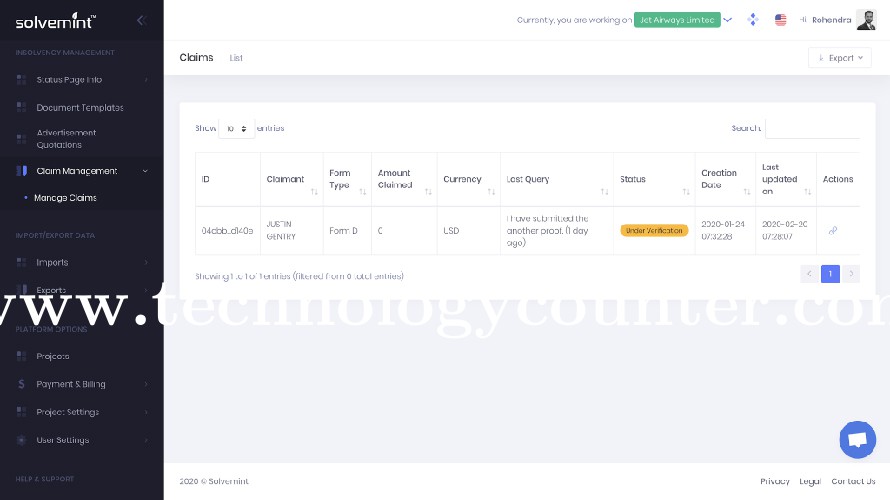Click the User Settings gear icon

point(21,440)
